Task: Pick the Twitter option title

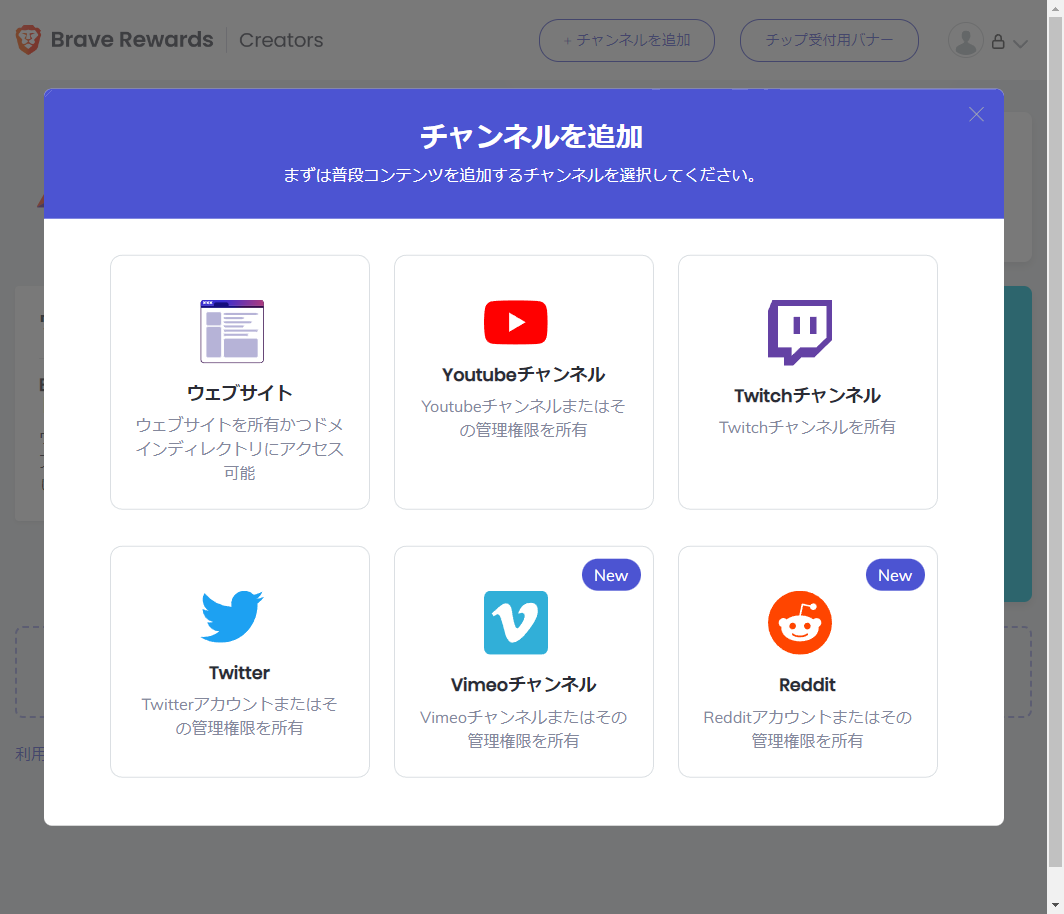Action: click(x=240, y=673)
